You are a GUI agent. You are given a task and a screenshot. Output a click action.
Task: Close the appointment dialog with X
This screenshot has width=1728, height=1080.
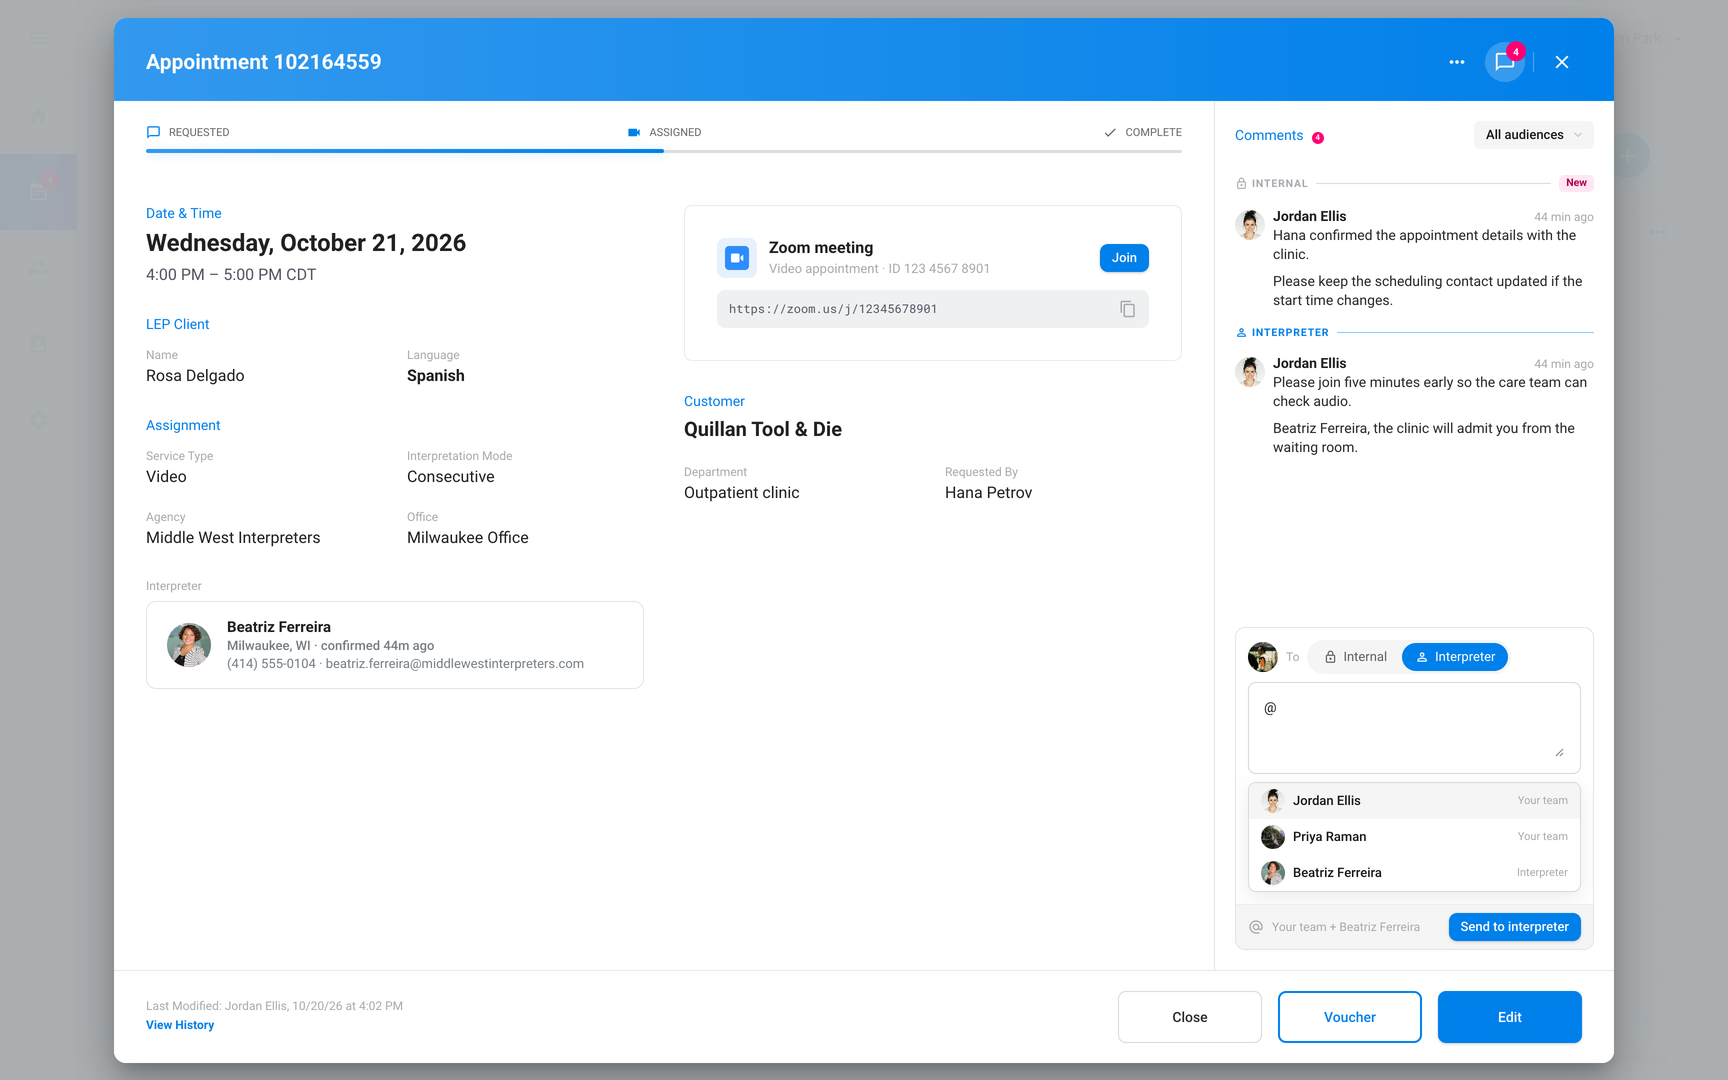point(1561,62)
